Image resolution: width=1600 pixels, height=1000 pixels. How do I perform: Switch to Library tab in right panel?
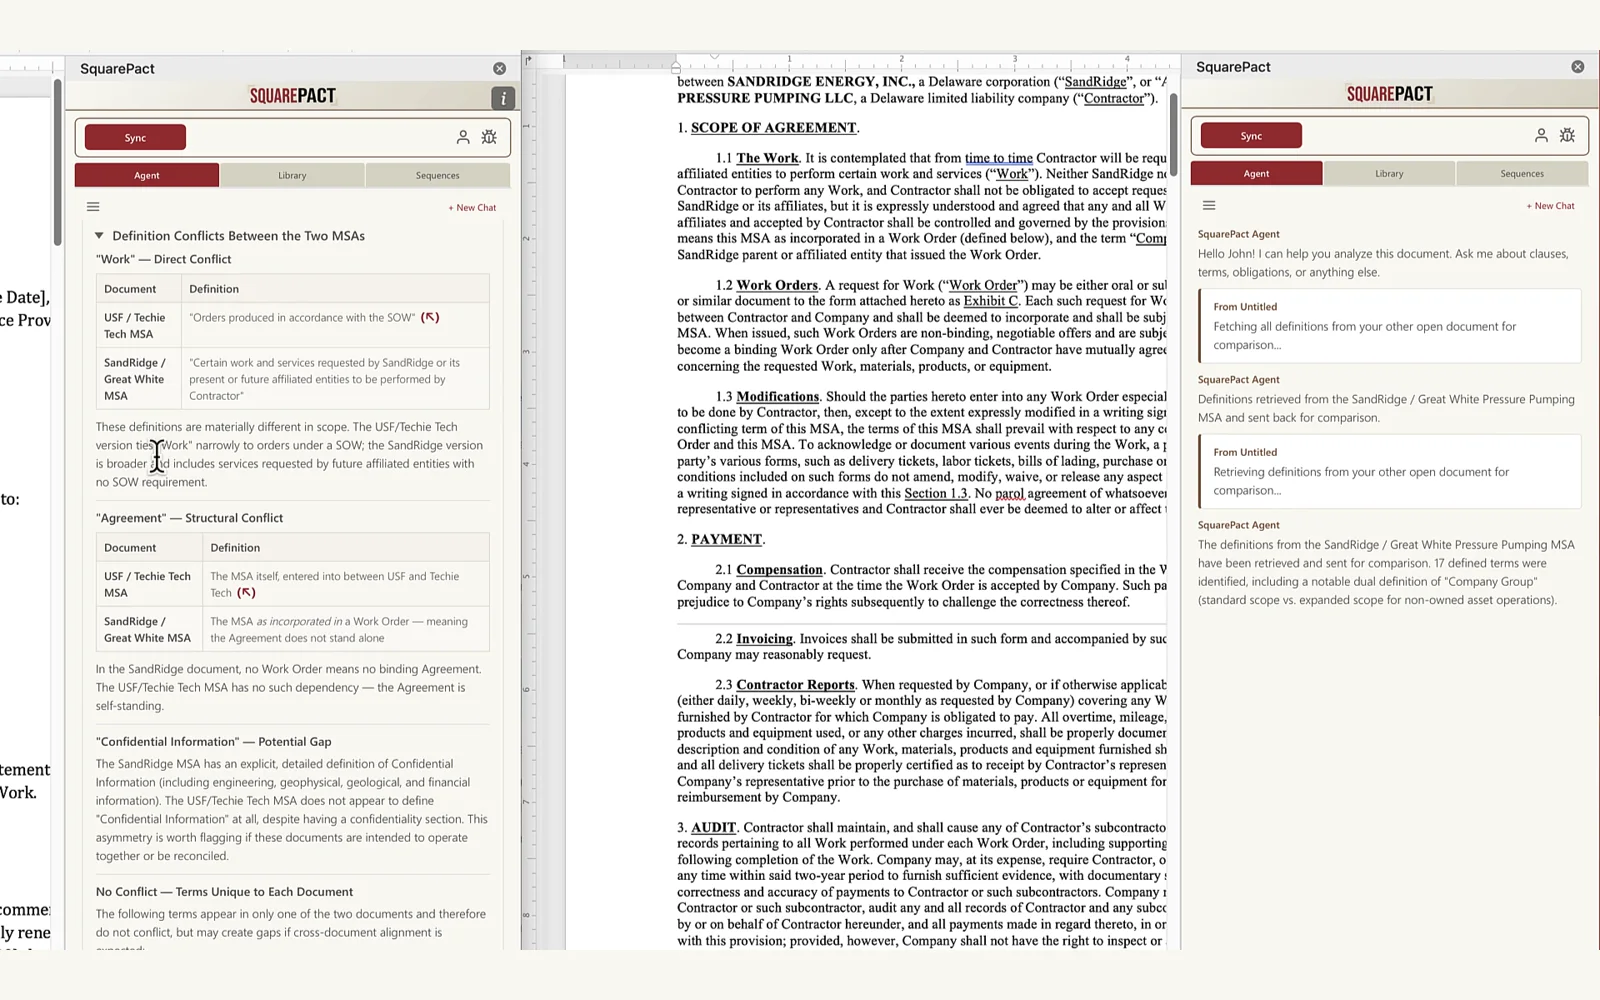(x=1389, y=173)
